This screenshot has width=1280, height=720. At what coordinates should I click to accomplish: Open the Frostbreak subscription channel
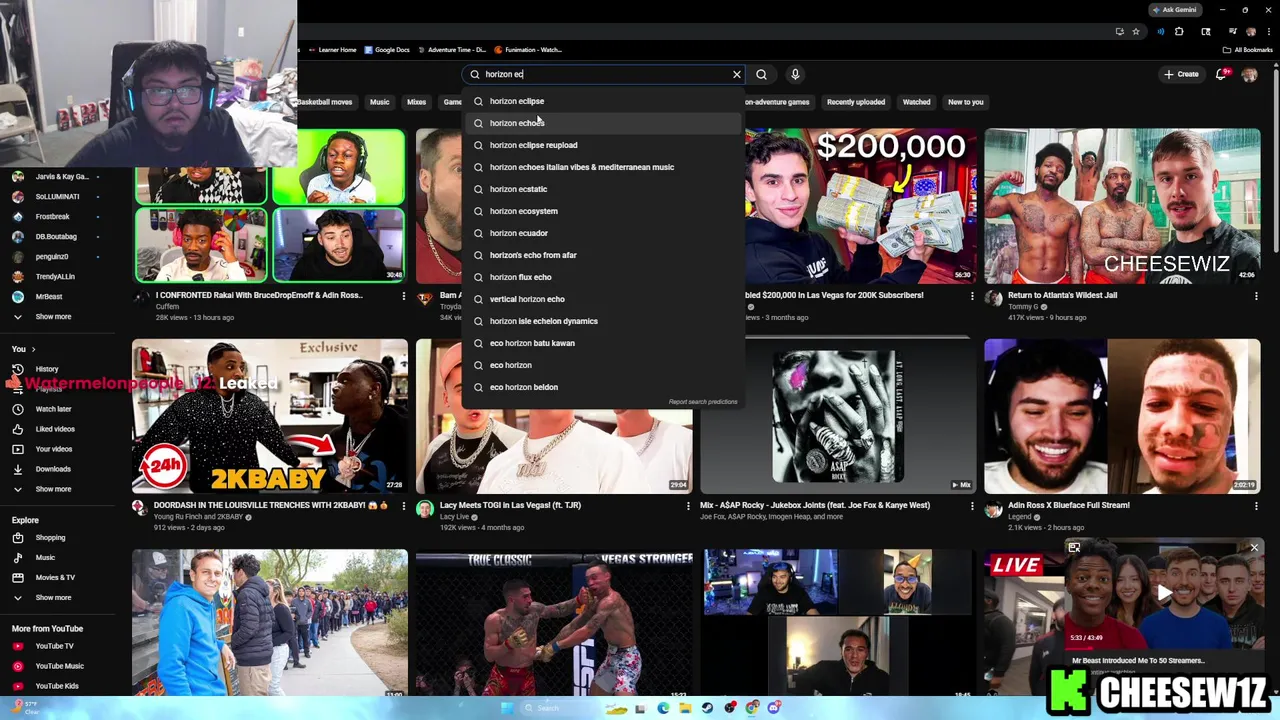click(x=52, y=217)
